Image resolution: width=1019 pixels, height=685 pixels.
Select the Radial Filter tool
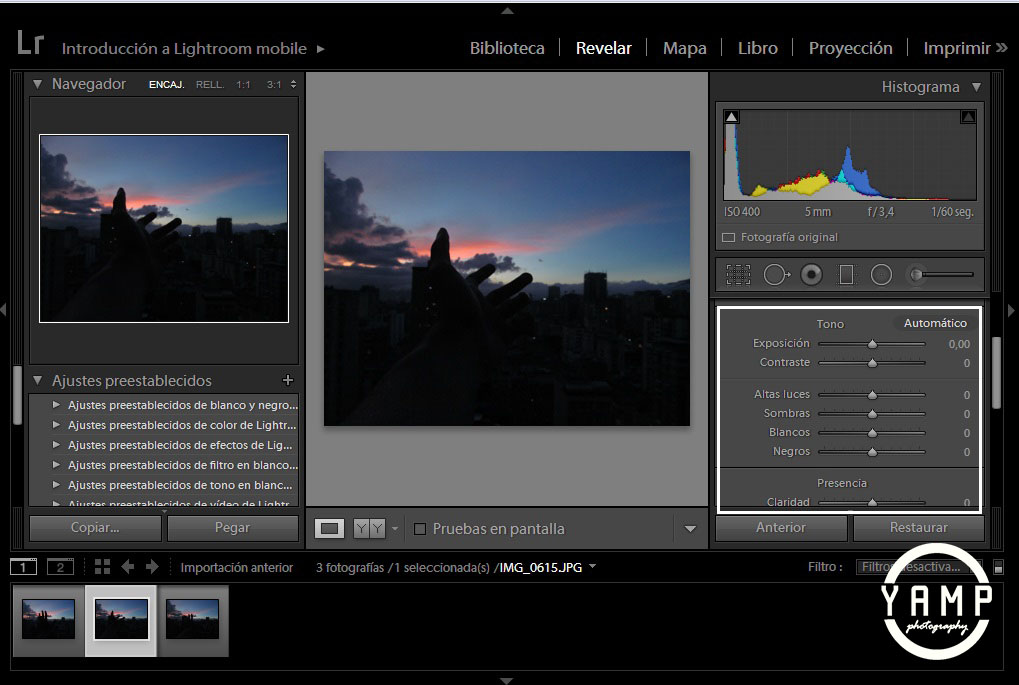coord(881,274)
